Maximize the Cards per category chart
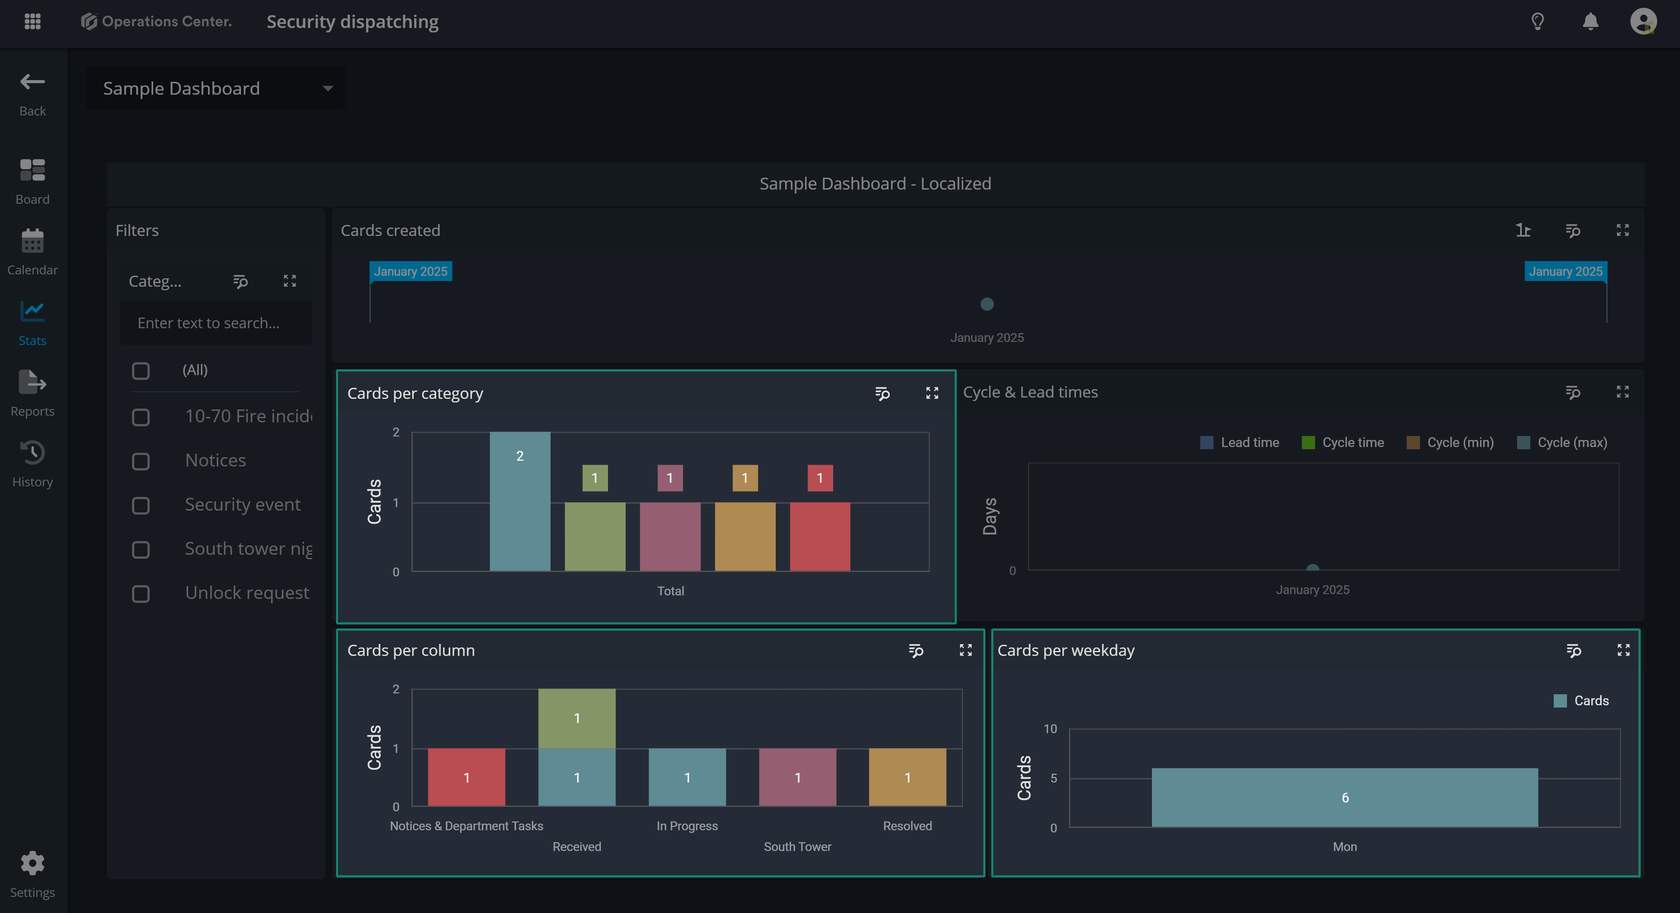Screen dimensions: 1680x913 point(931,394)
